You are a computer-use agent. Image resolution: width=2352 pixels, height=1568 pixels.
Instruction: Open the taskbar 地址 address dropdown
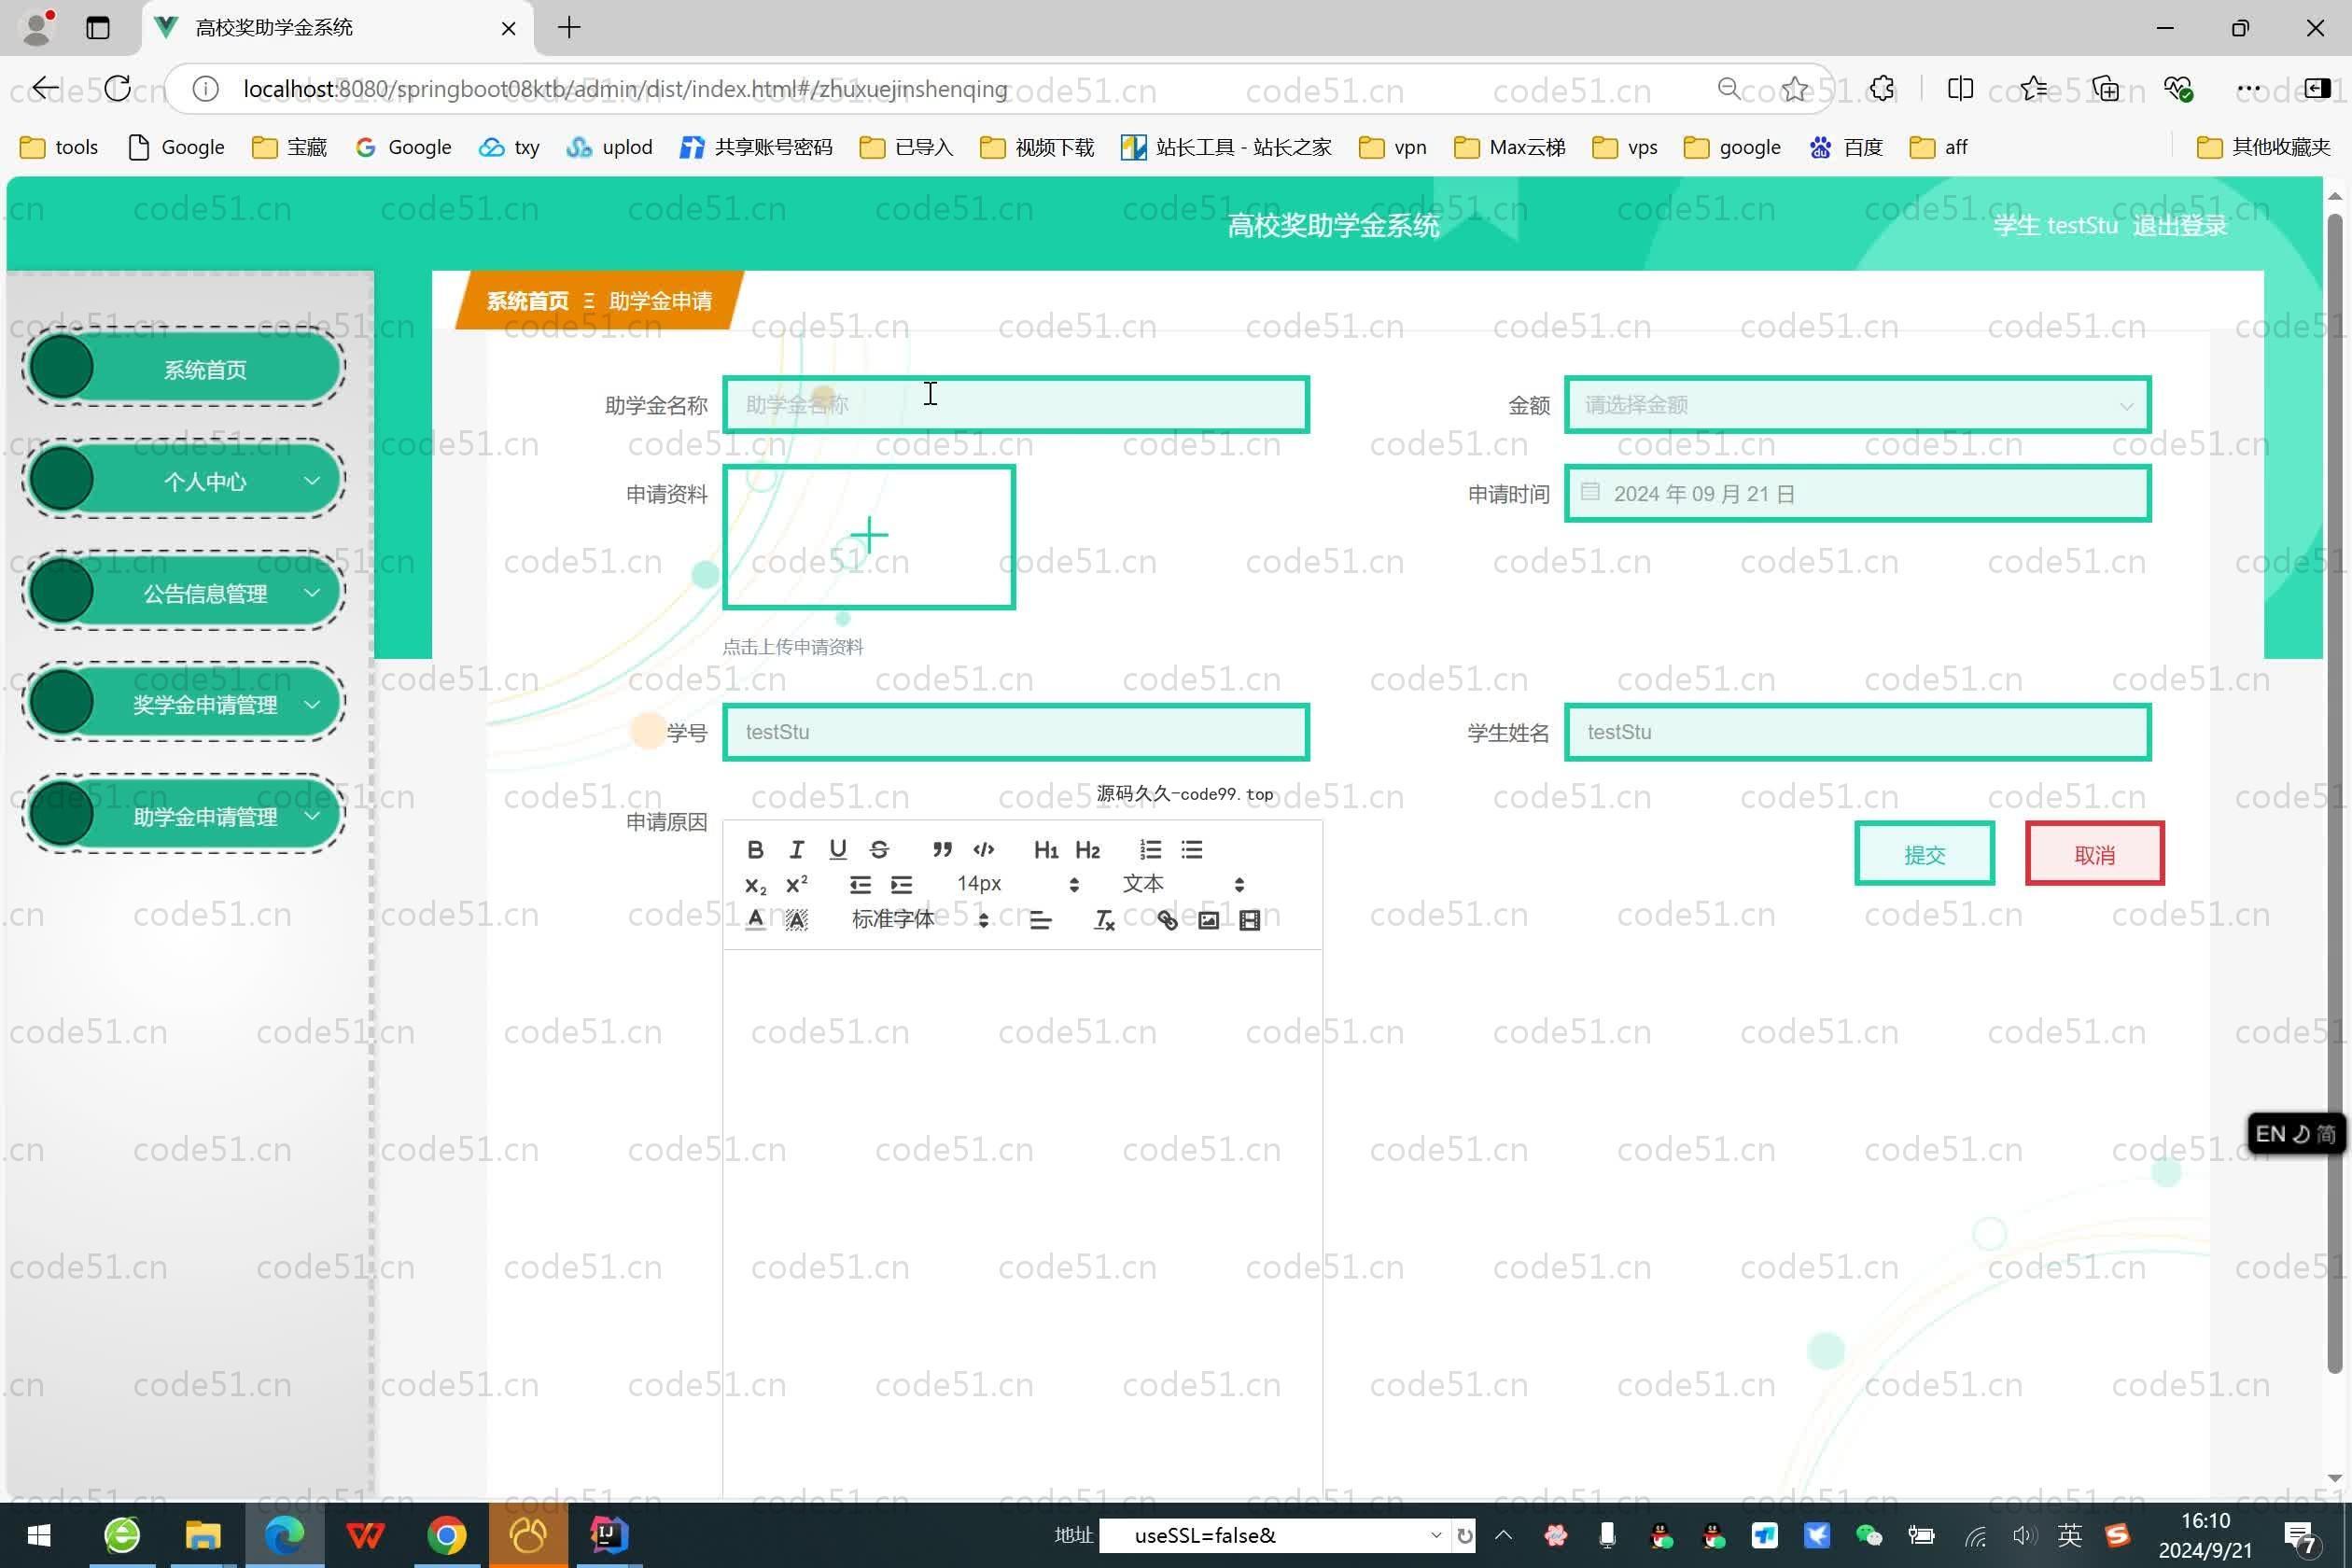click(1435, 1535)
